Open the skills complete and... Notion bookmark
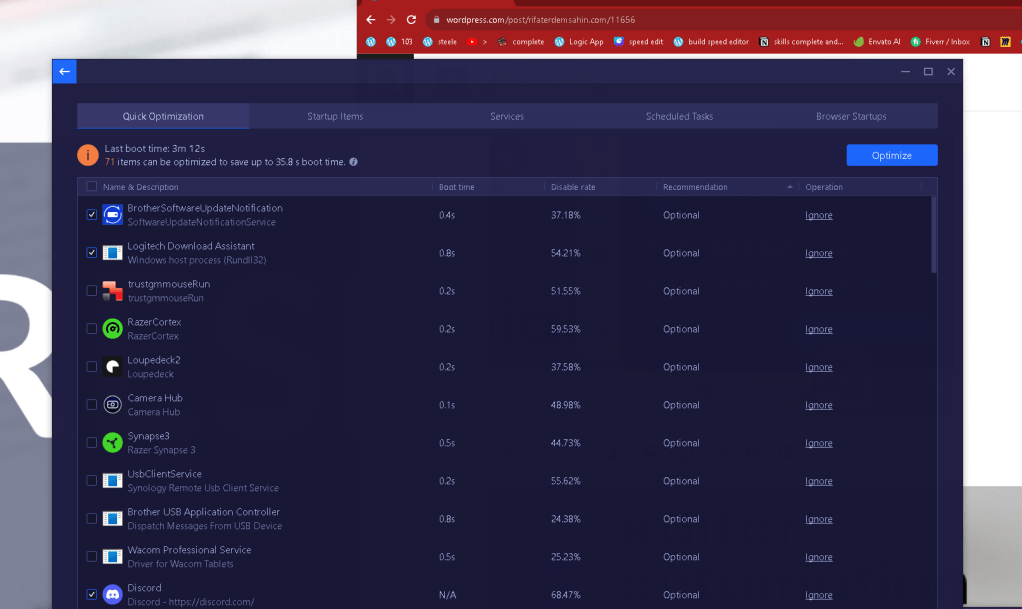This screenshot has width=1022, height=609. pyautogui.click(x=801, y=42)
